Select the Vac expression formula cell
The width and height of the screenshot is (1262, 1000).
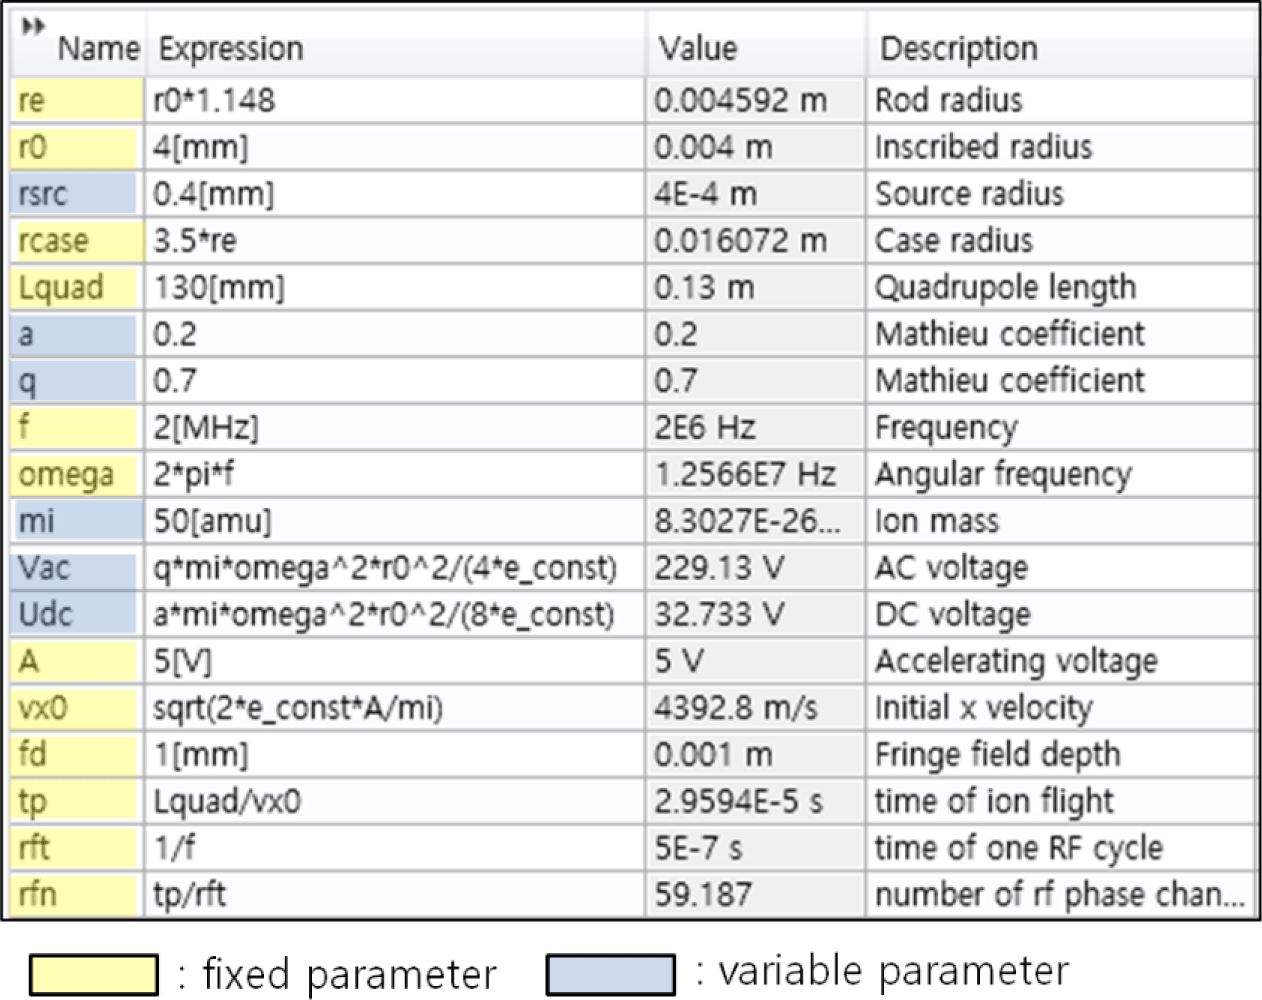[x=396, y=568]
